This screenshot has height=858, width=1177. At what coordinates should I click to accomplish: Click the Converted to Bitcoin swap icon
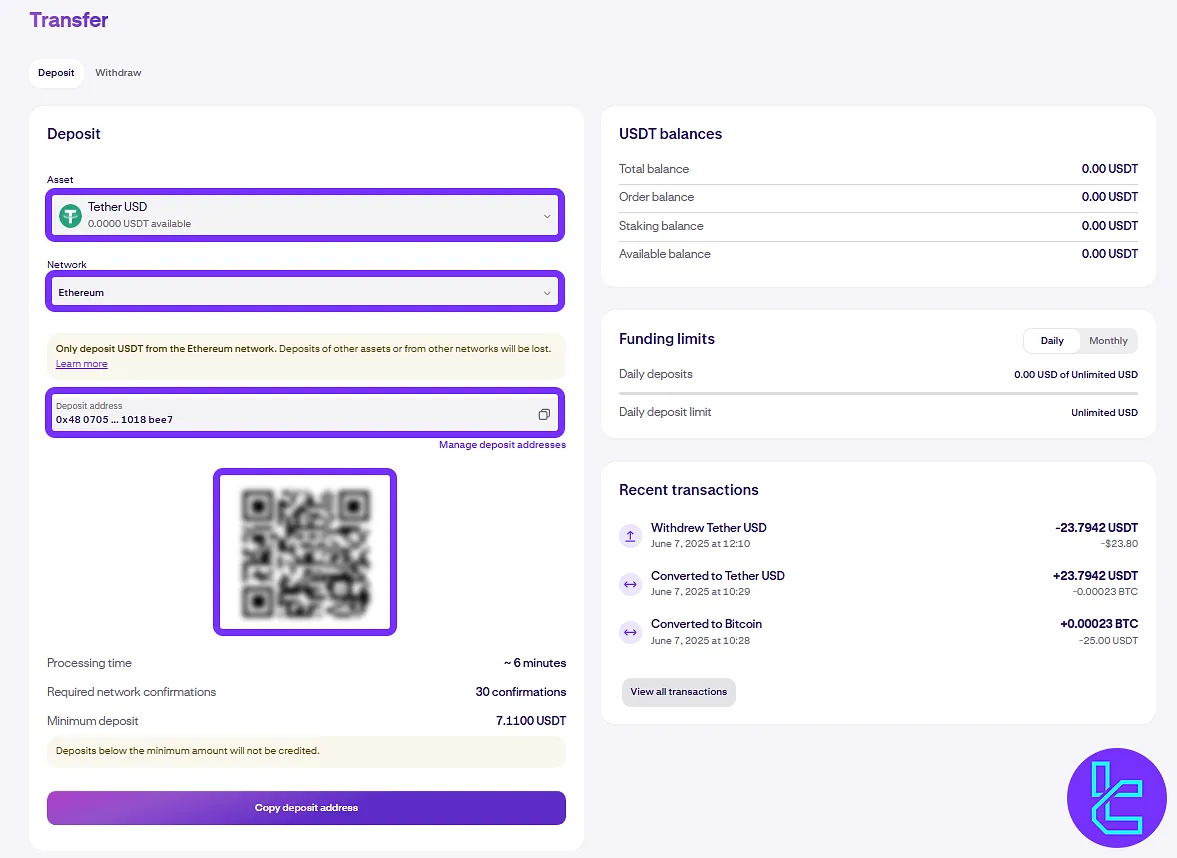(631, 632)
